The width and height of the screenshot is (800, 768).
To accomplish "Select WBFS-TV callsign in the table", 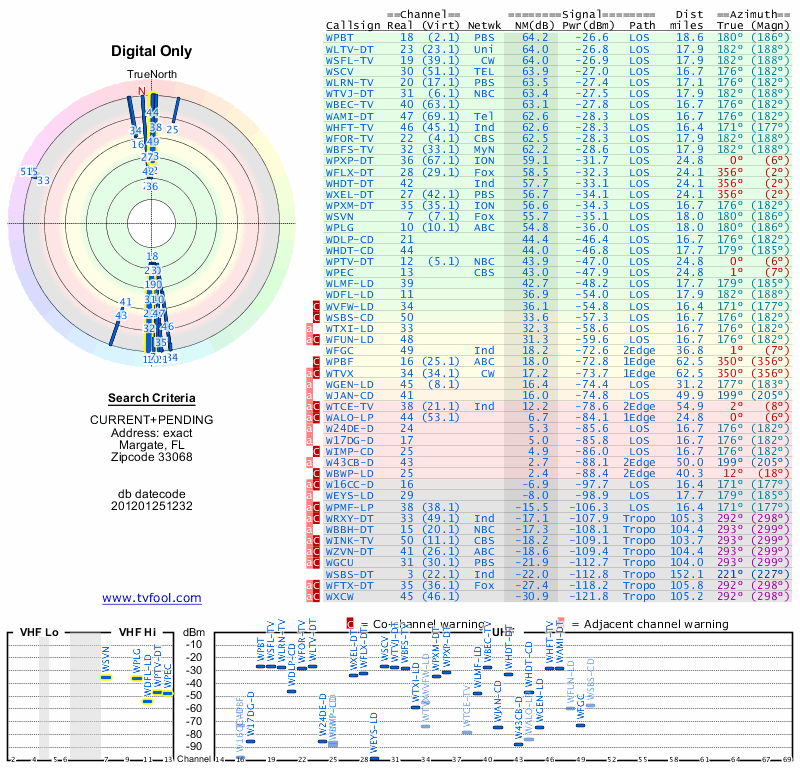I will 349,150.
